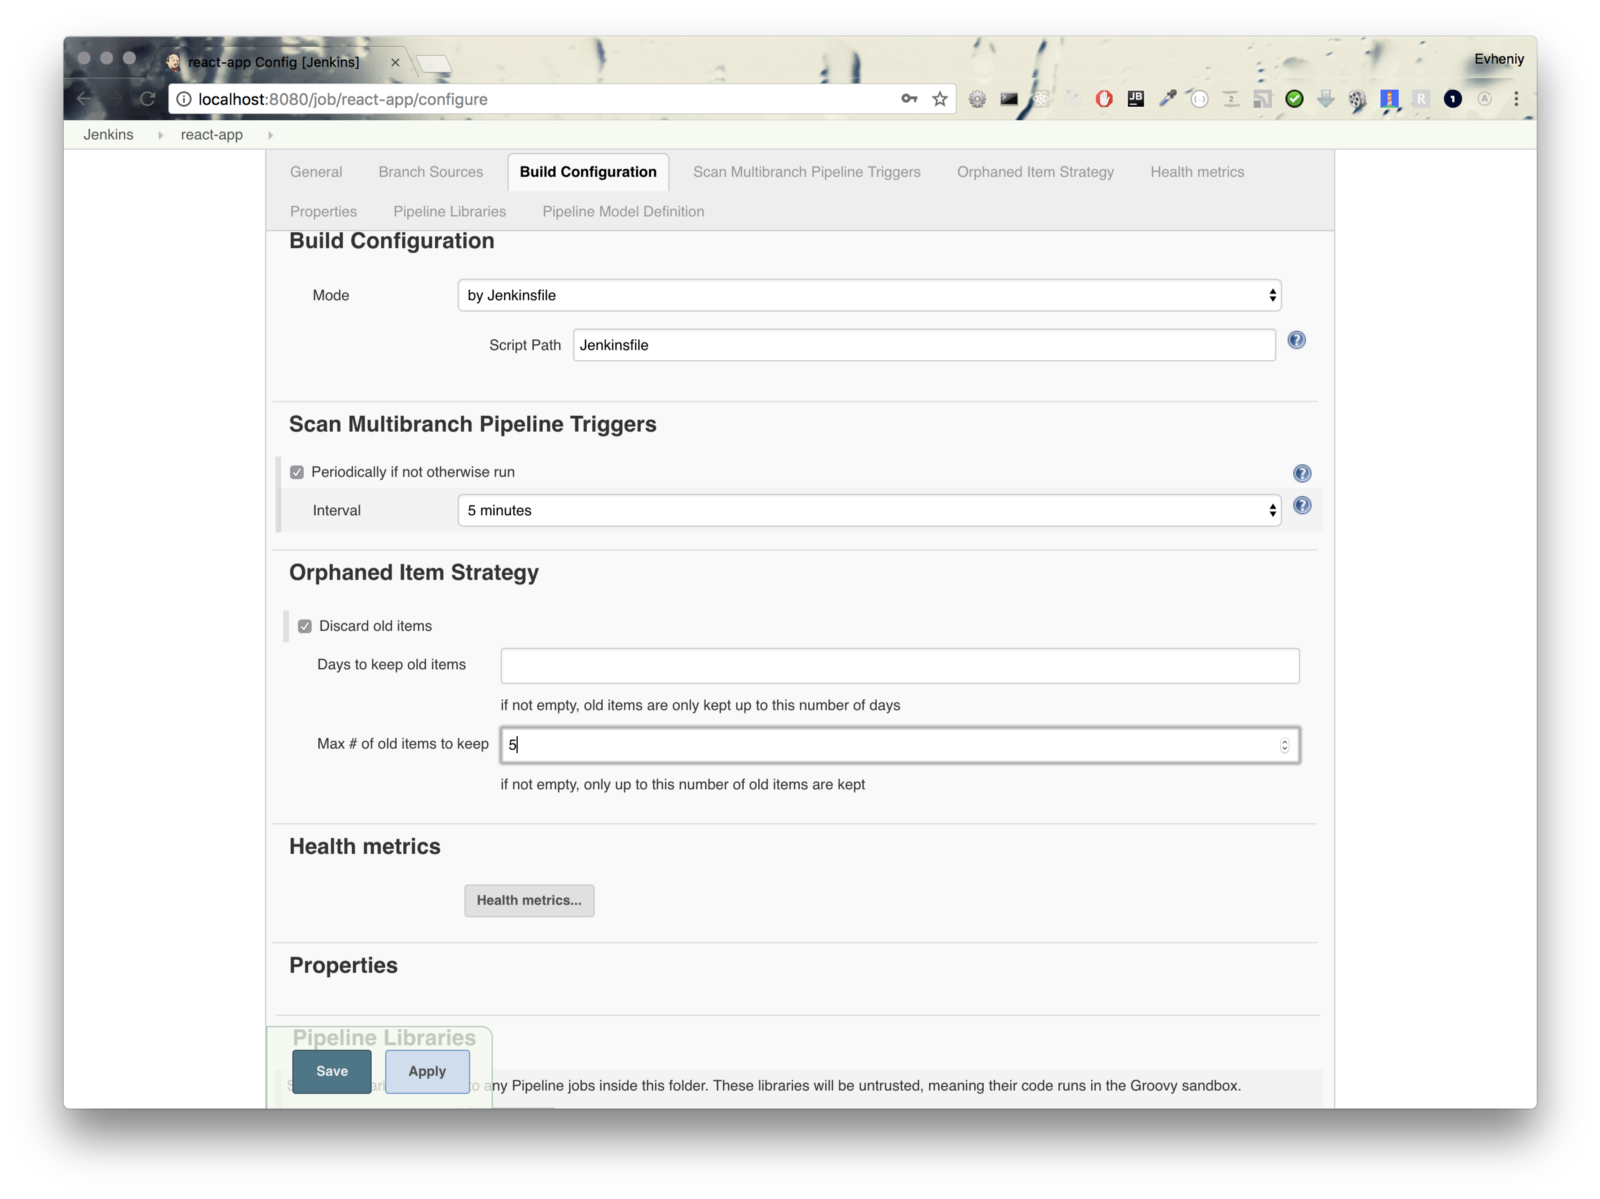The width and height of the screenshot is (1600, 1199).
Task: Open a new browser tab
Action: tap(434, 64)
